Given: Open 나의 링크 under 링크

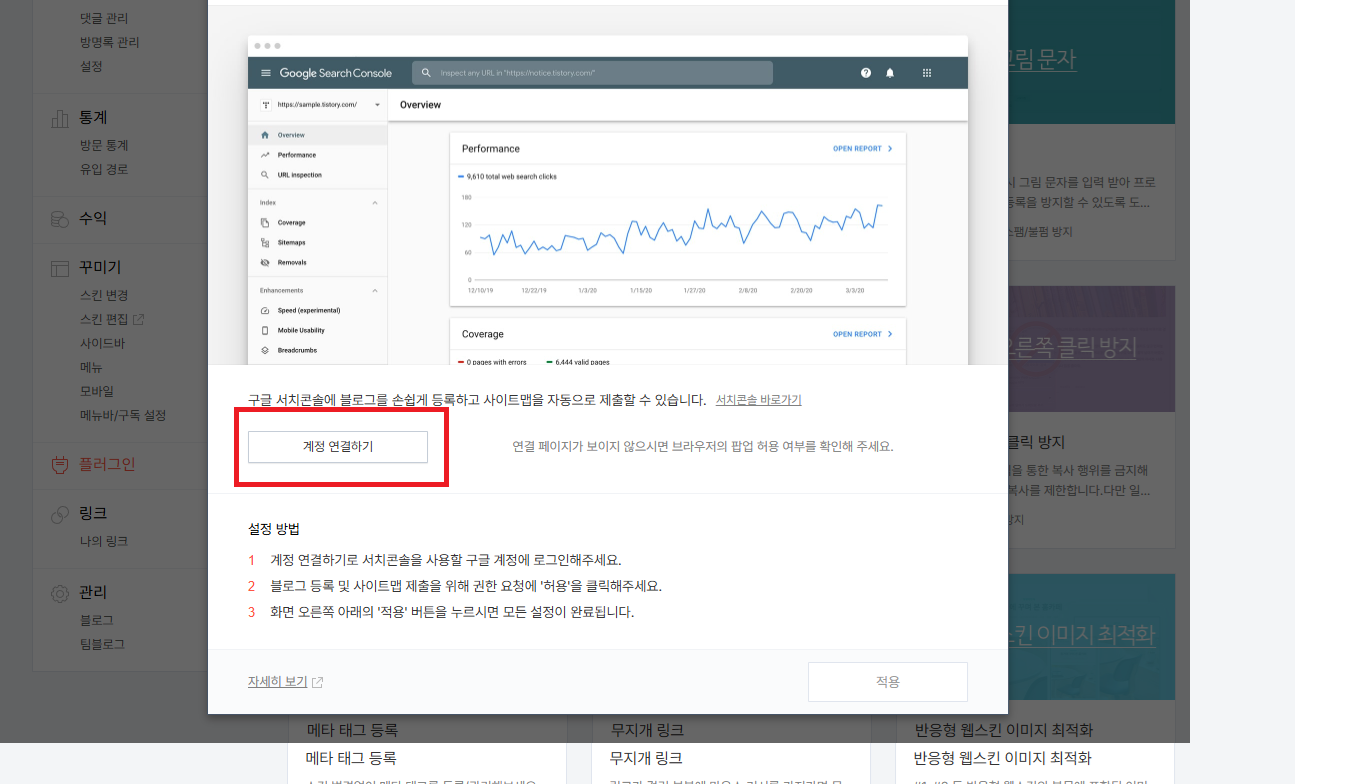Looking at the screenshot, I should [x=104, y=541].
